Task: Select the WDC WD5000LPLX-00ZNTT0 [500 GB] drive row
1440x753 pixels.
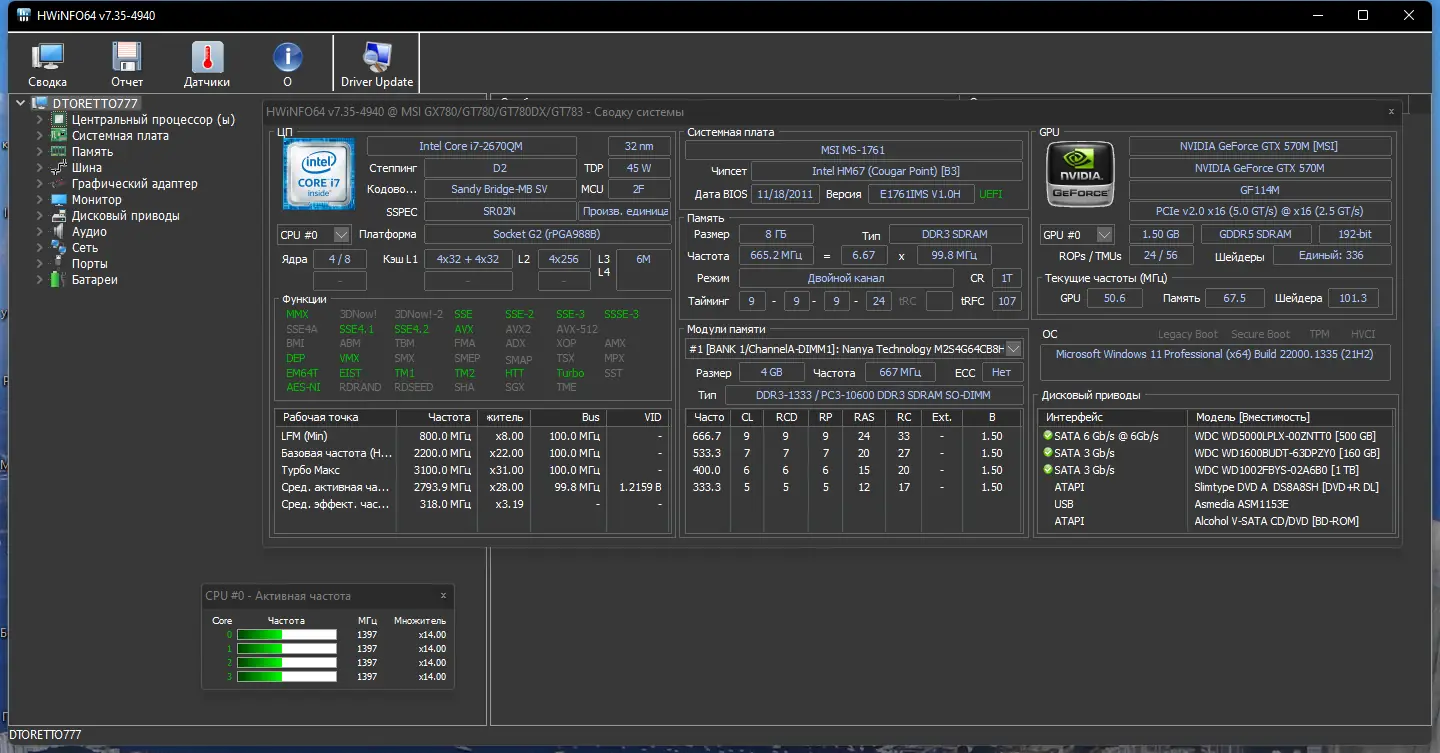Action: tap(1215, 436)
